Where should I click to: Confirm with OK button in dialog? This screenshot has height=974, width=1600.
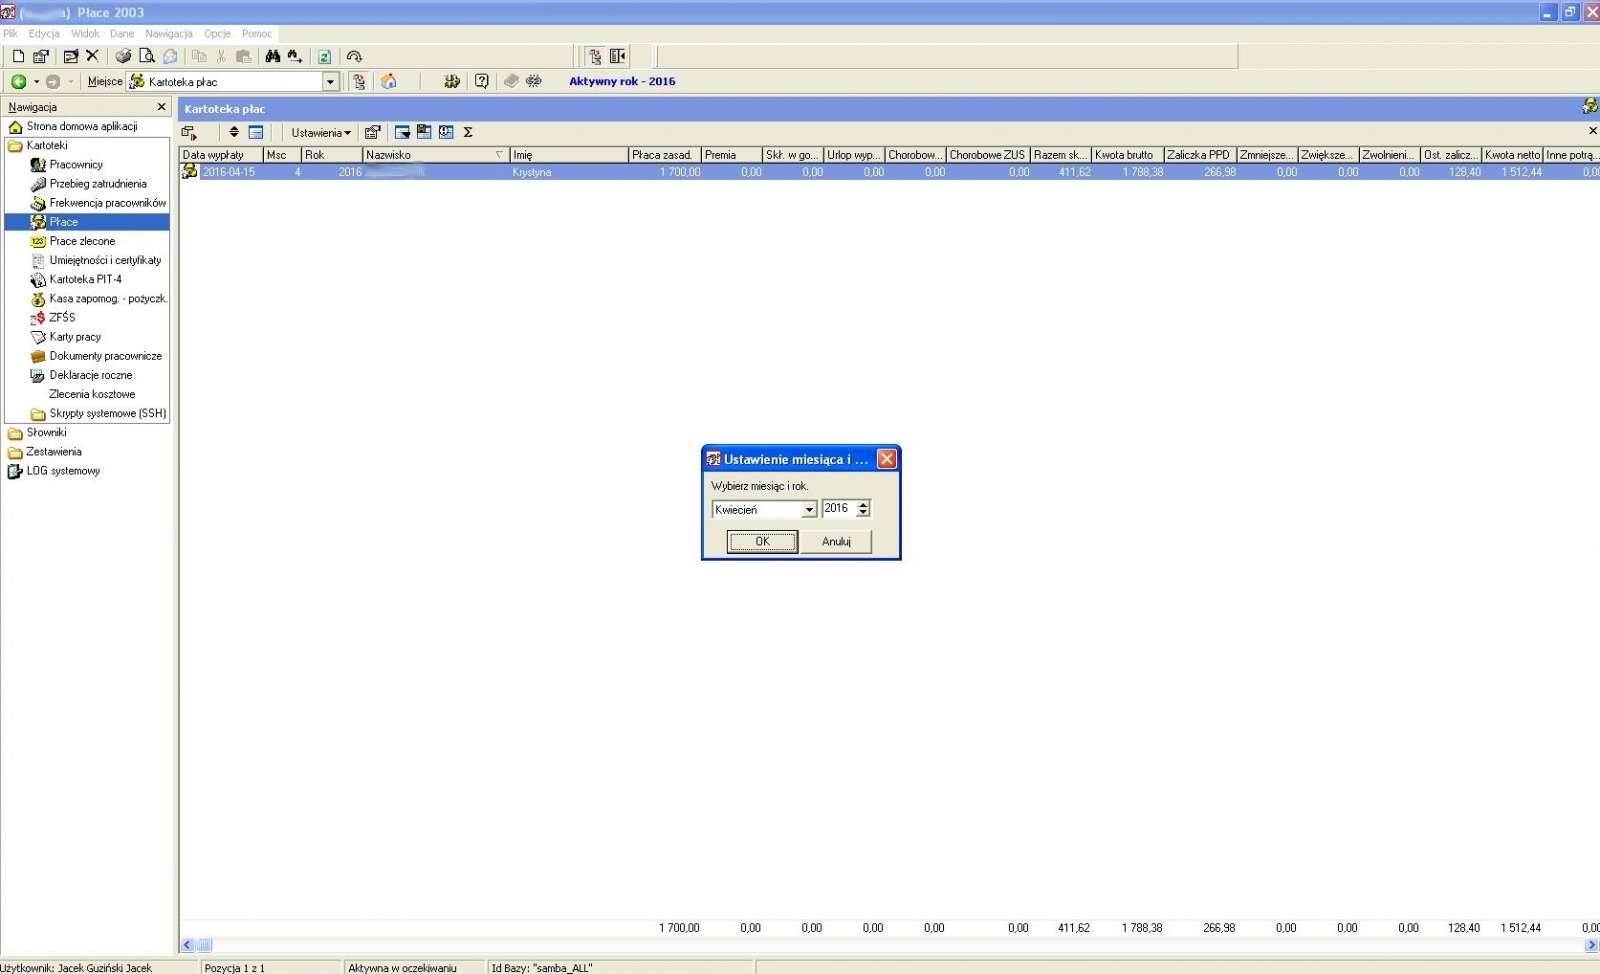pyautogui.click(x=762, y=542)
